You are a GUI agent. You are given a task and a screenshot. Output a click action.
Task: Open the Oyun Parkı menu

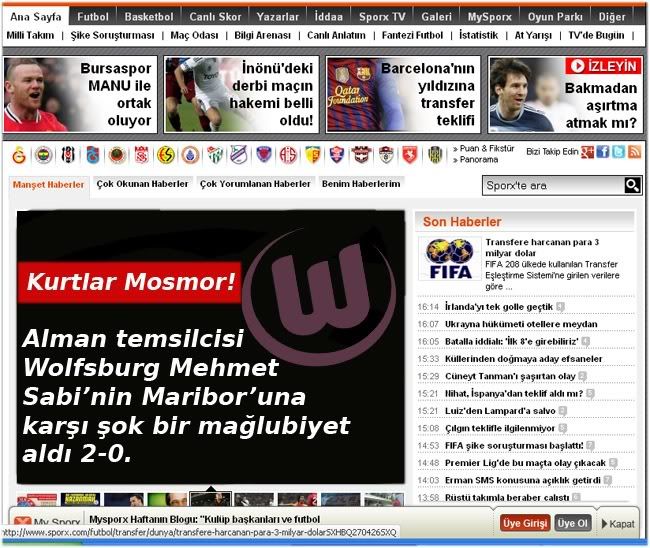pyautogui.click(x=555, y=17)
